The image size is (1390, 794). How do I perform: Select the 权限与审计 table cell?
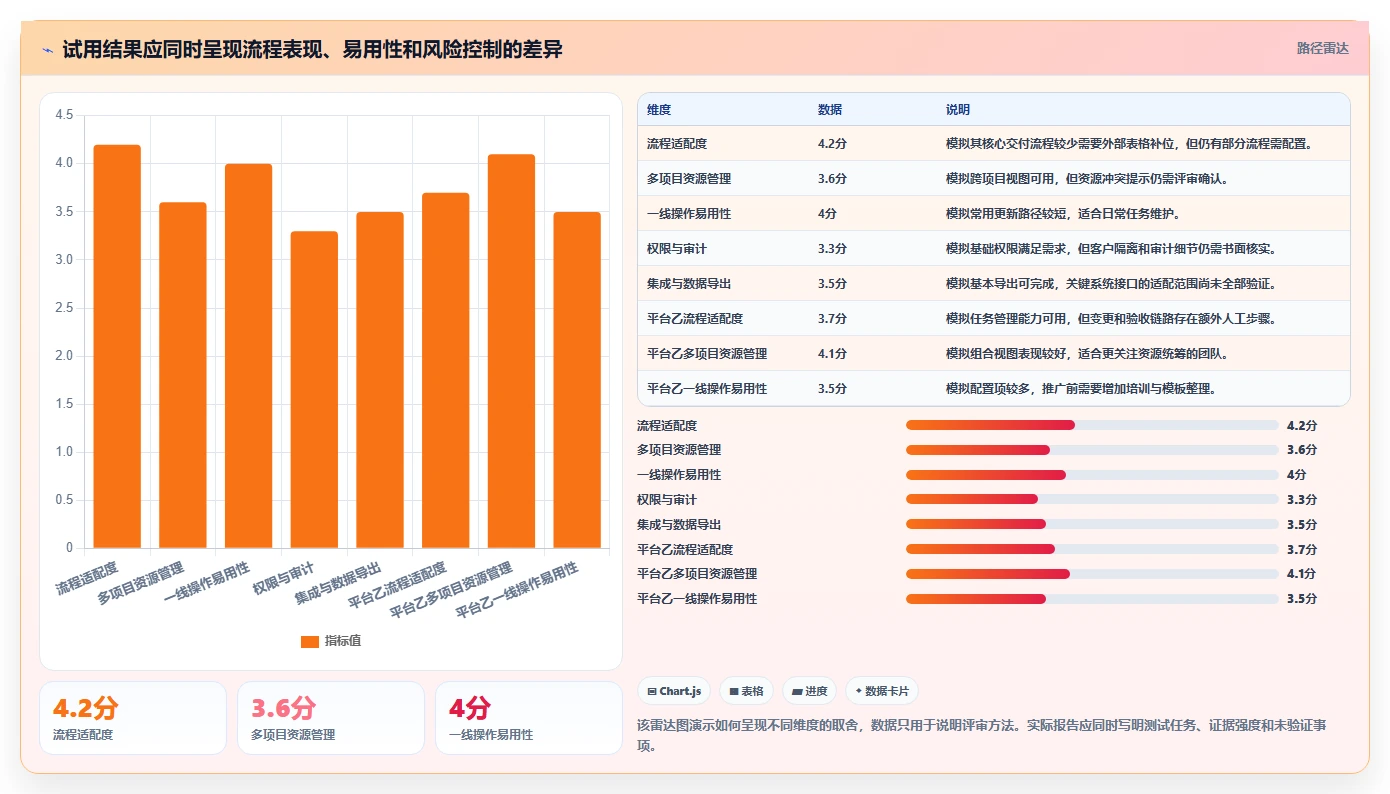(723, 248)
